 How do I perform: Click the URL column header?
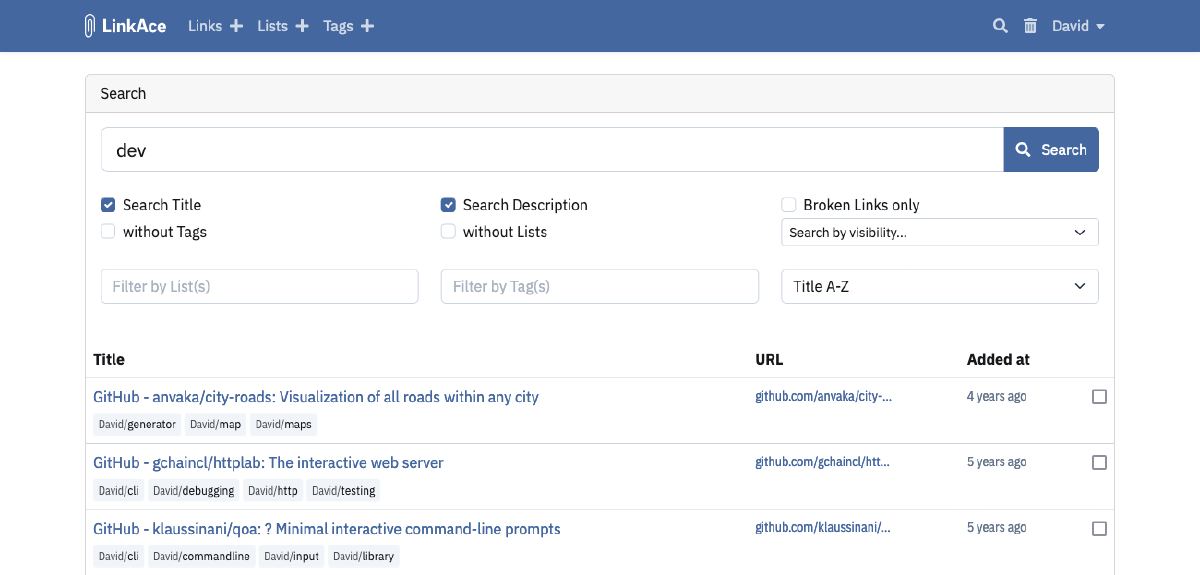tap(769, 359)
